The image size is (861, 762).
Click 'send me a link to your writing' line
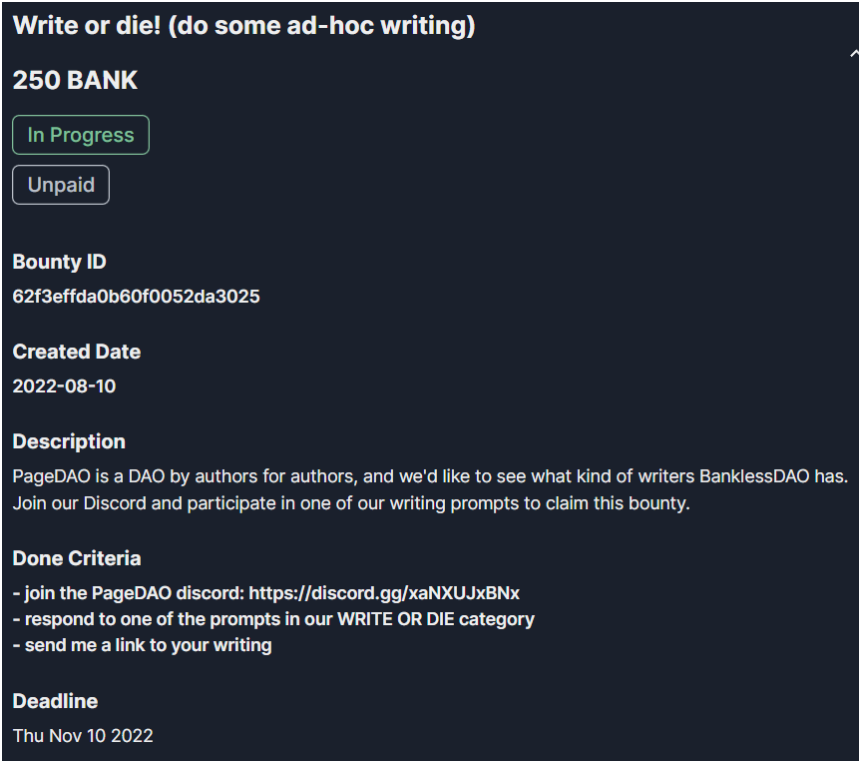142,645
